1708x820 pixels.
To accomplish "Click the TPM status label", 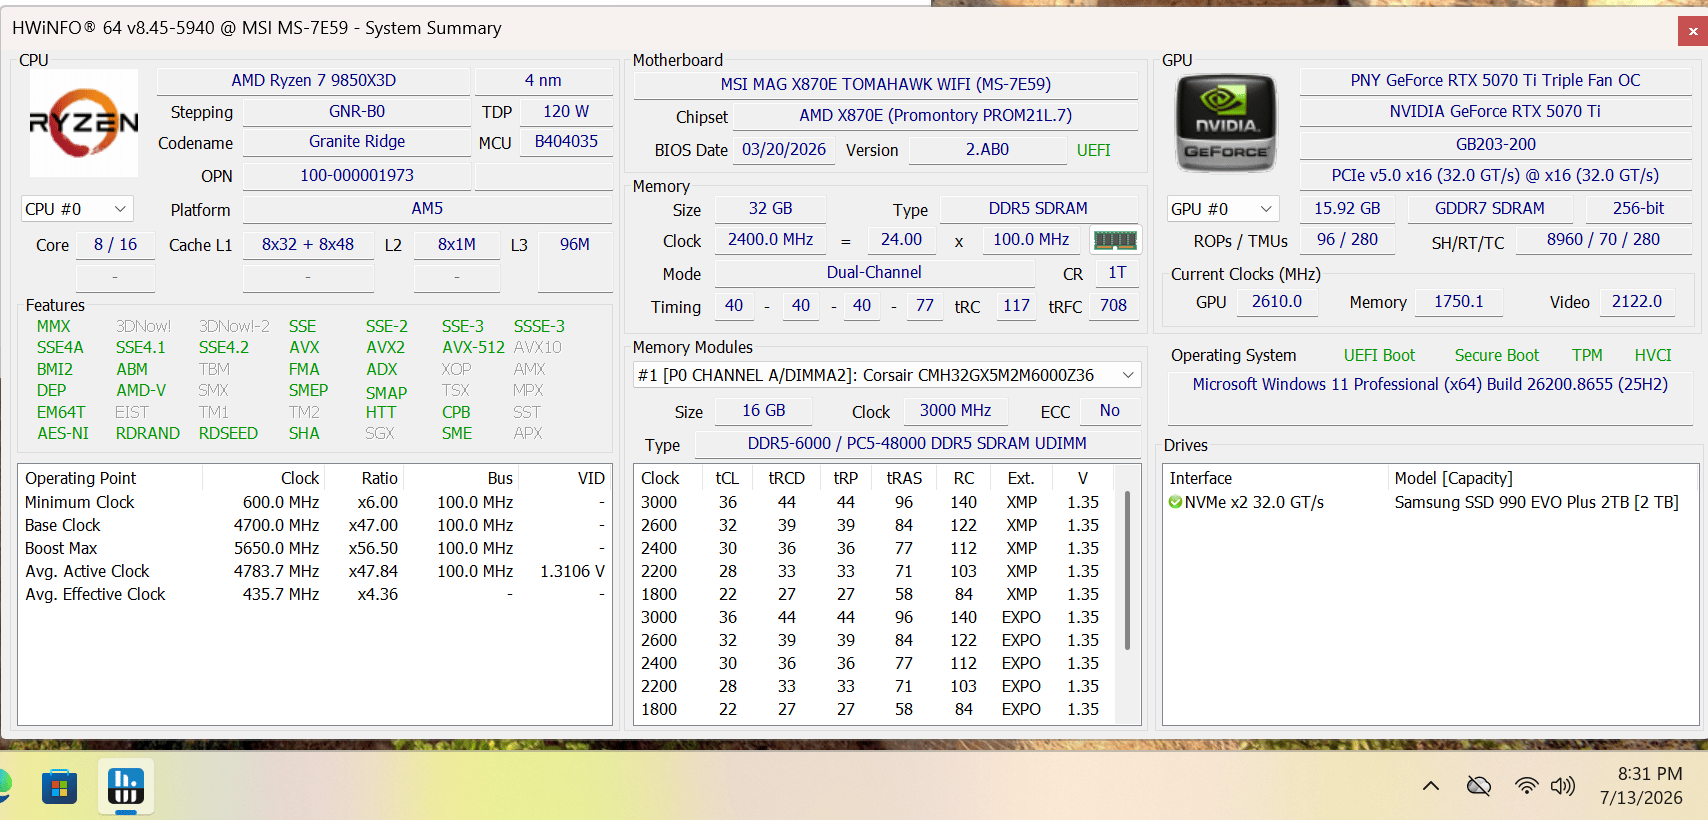I will click(x=1587, y=356).
